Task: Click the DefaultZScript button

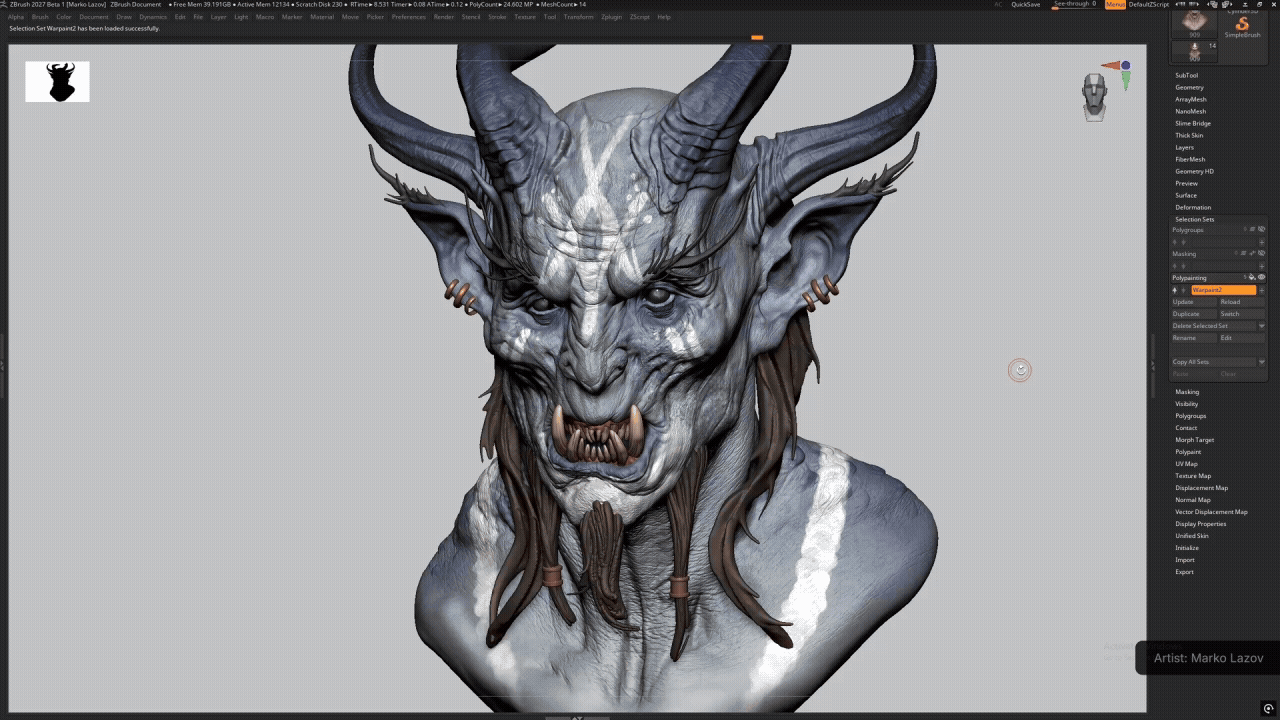Action: point(1149,4)
